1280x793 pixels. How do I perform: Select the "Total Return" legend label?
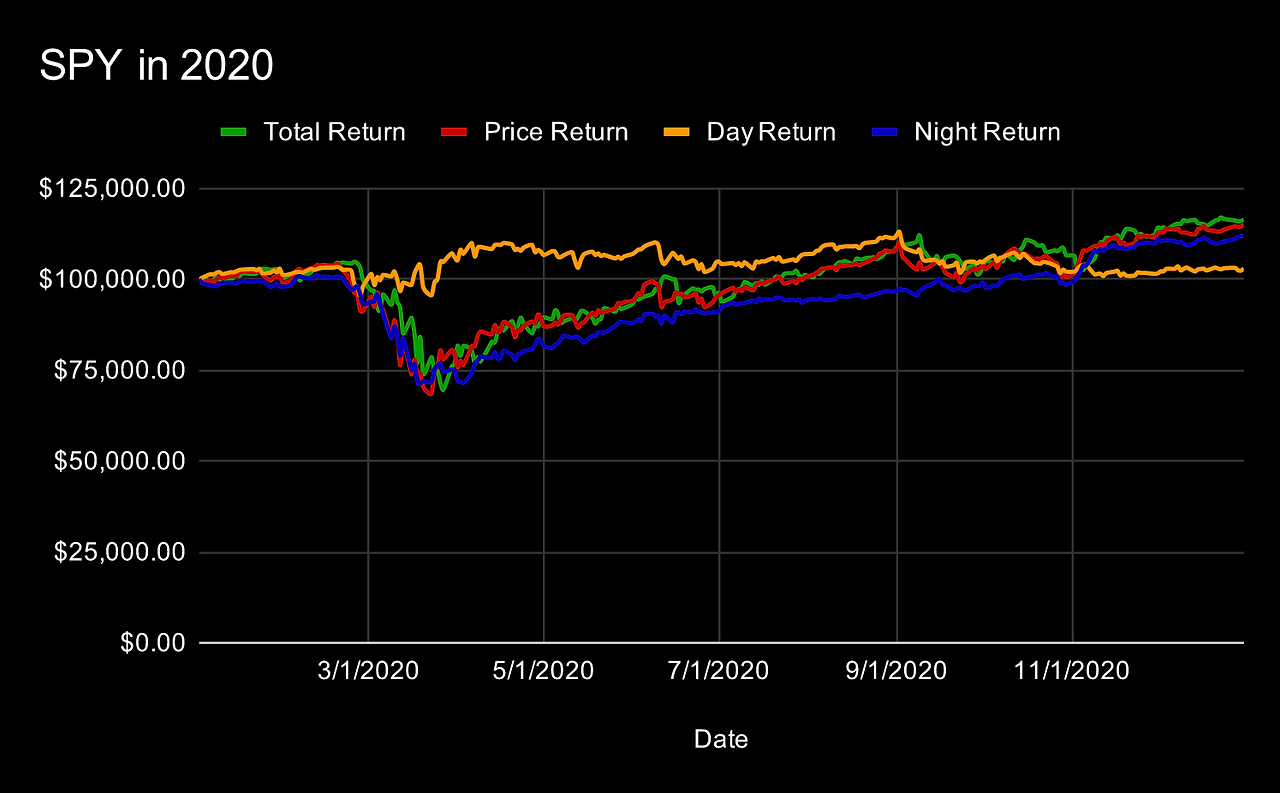[x=334, y=132]
